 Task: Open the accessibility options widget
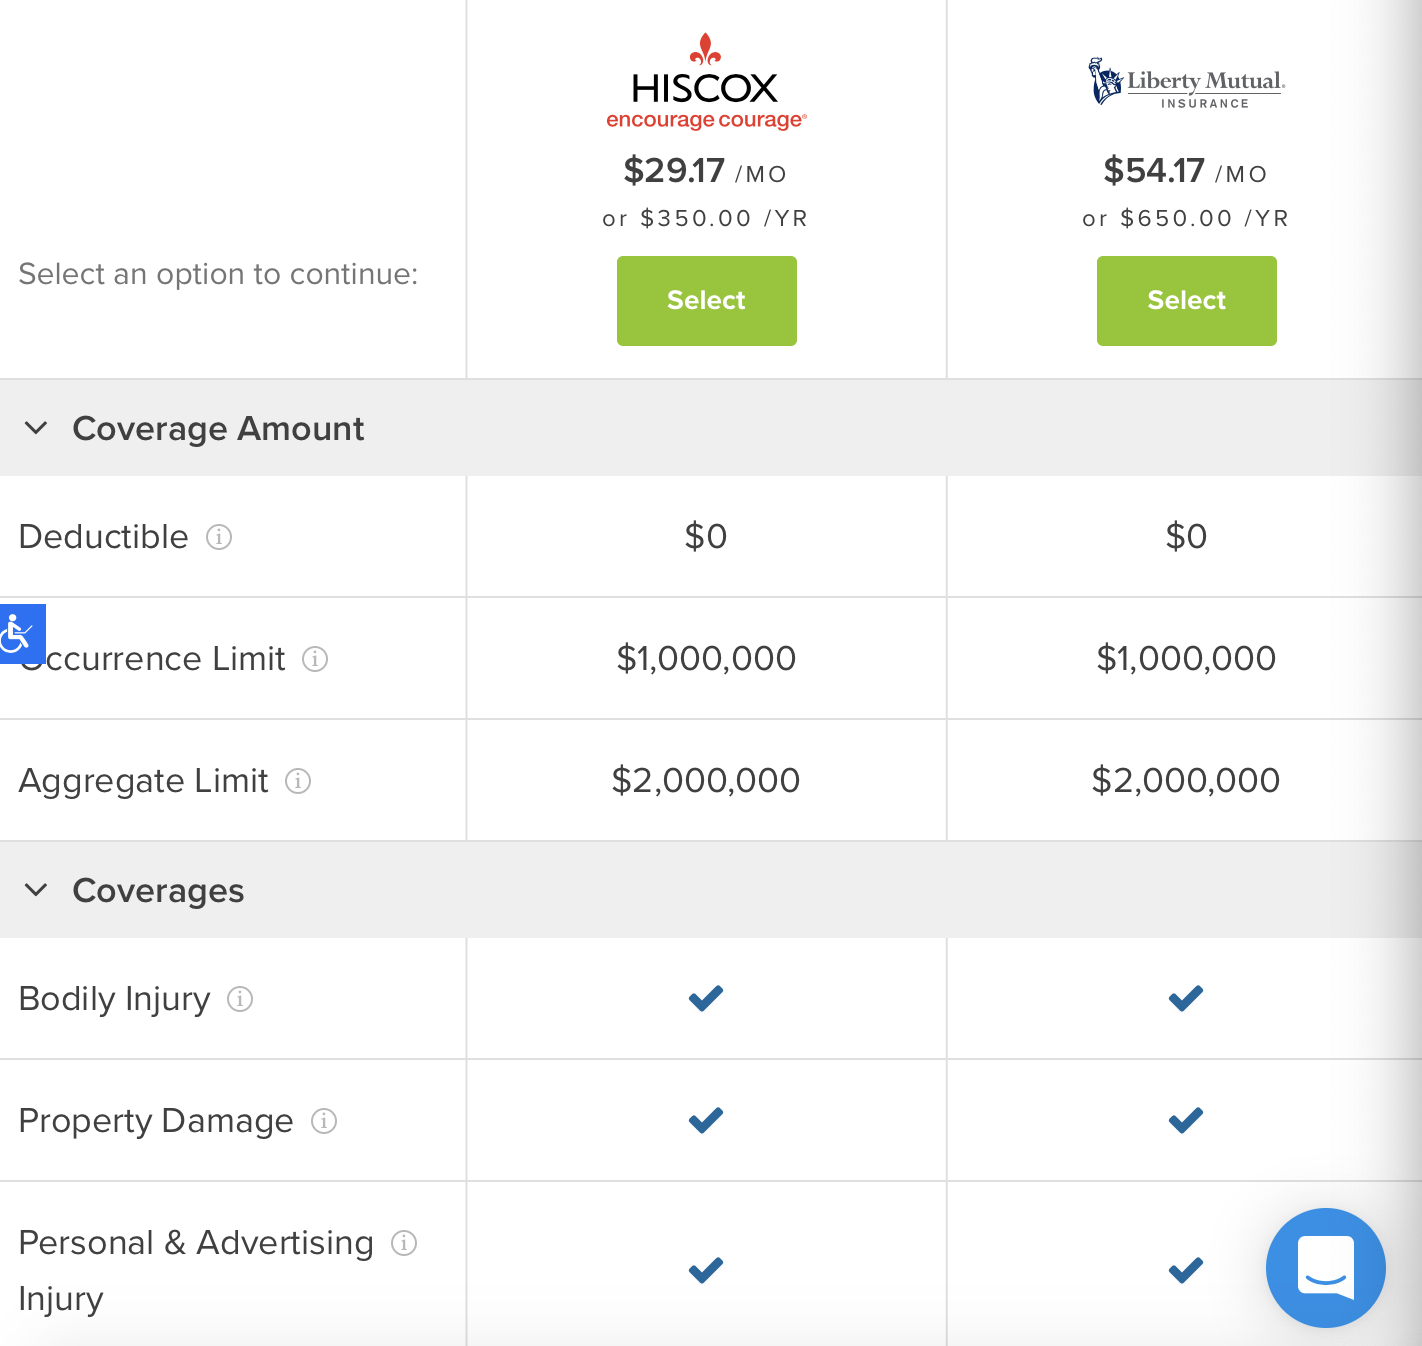tap(20, 633)
